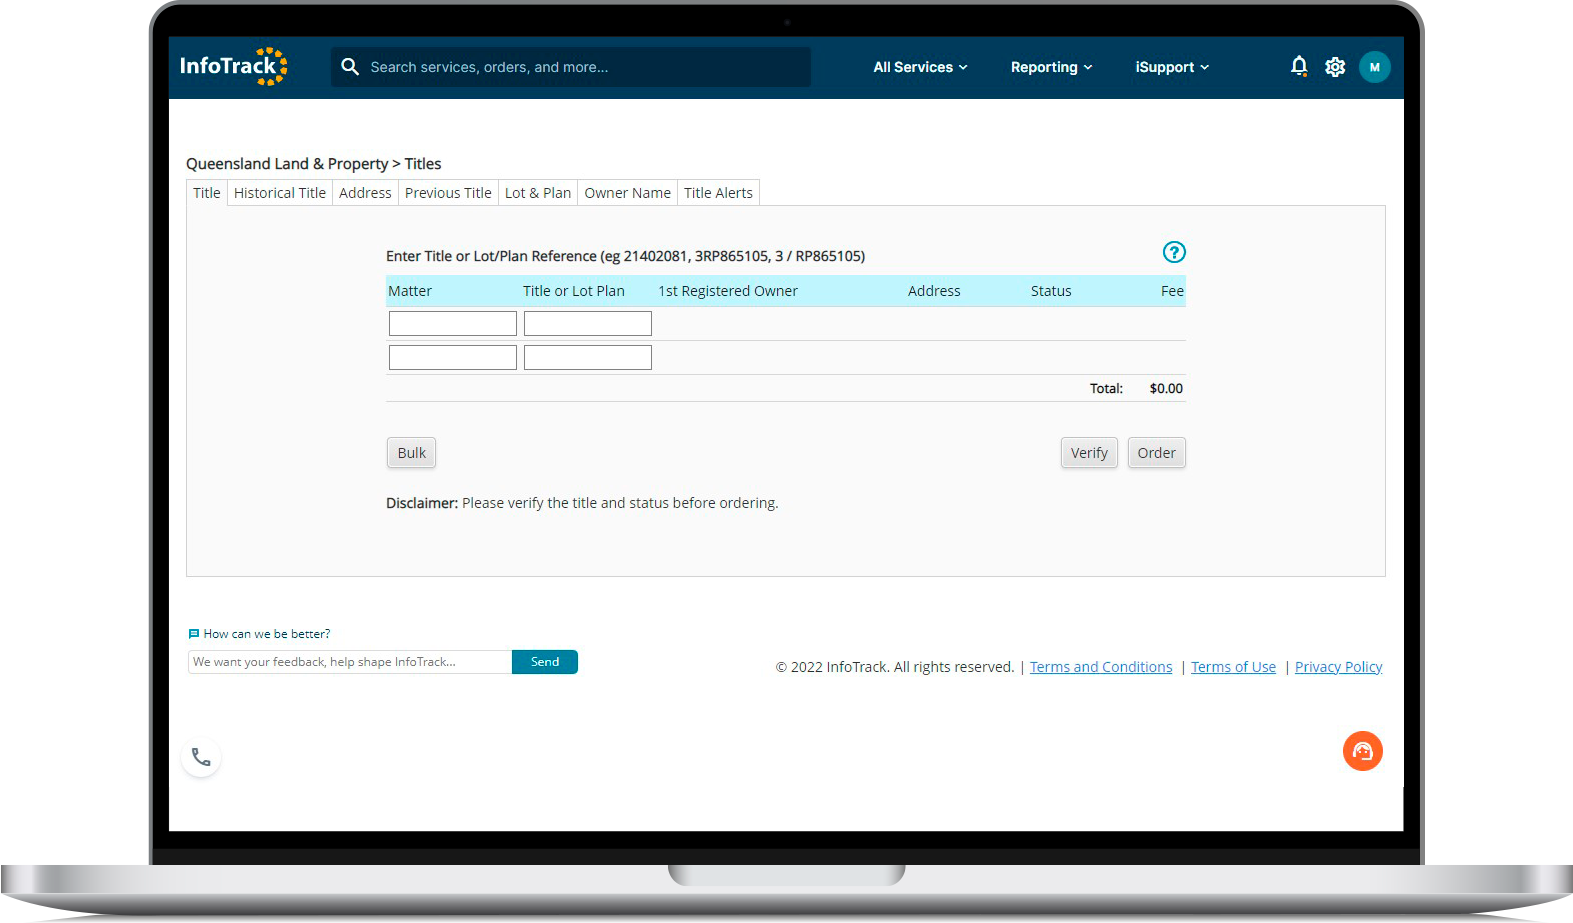
Task: Open the notifications bell
Action: (x=1299, y=67)
